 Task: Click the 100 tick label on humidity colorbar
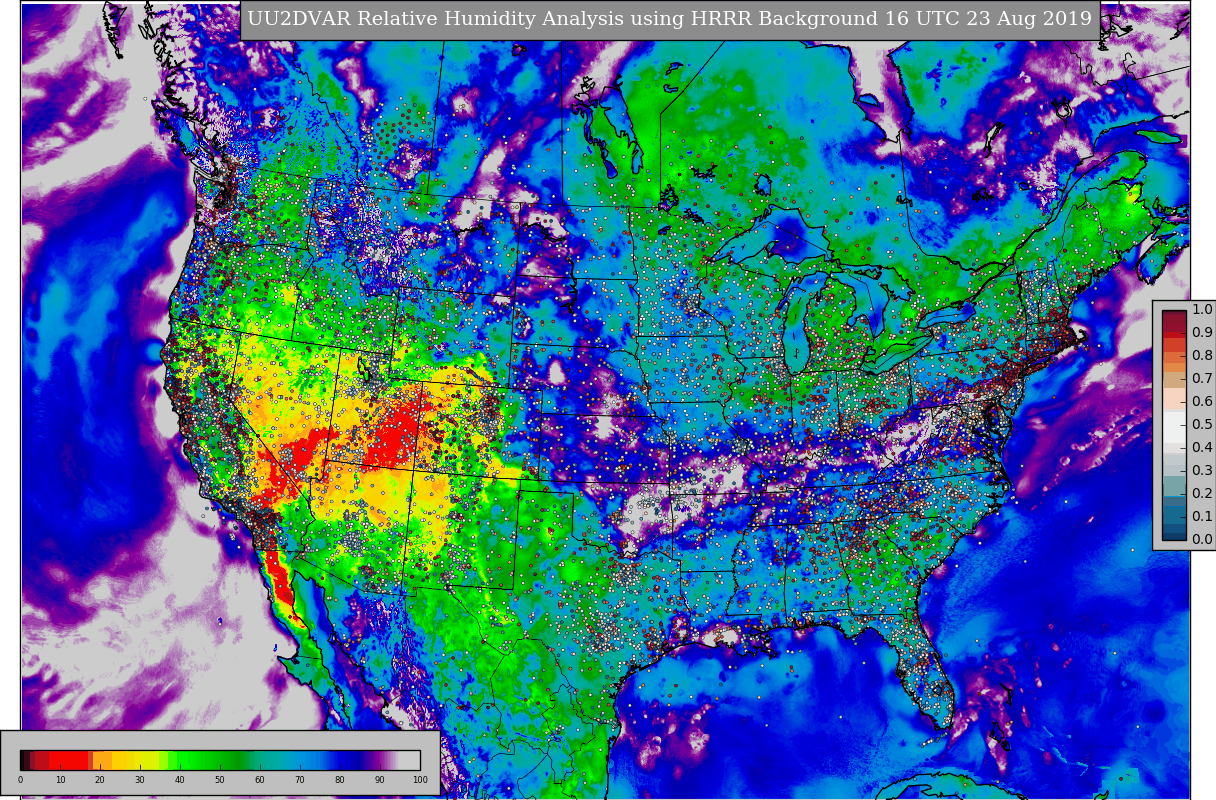point(420,780)
